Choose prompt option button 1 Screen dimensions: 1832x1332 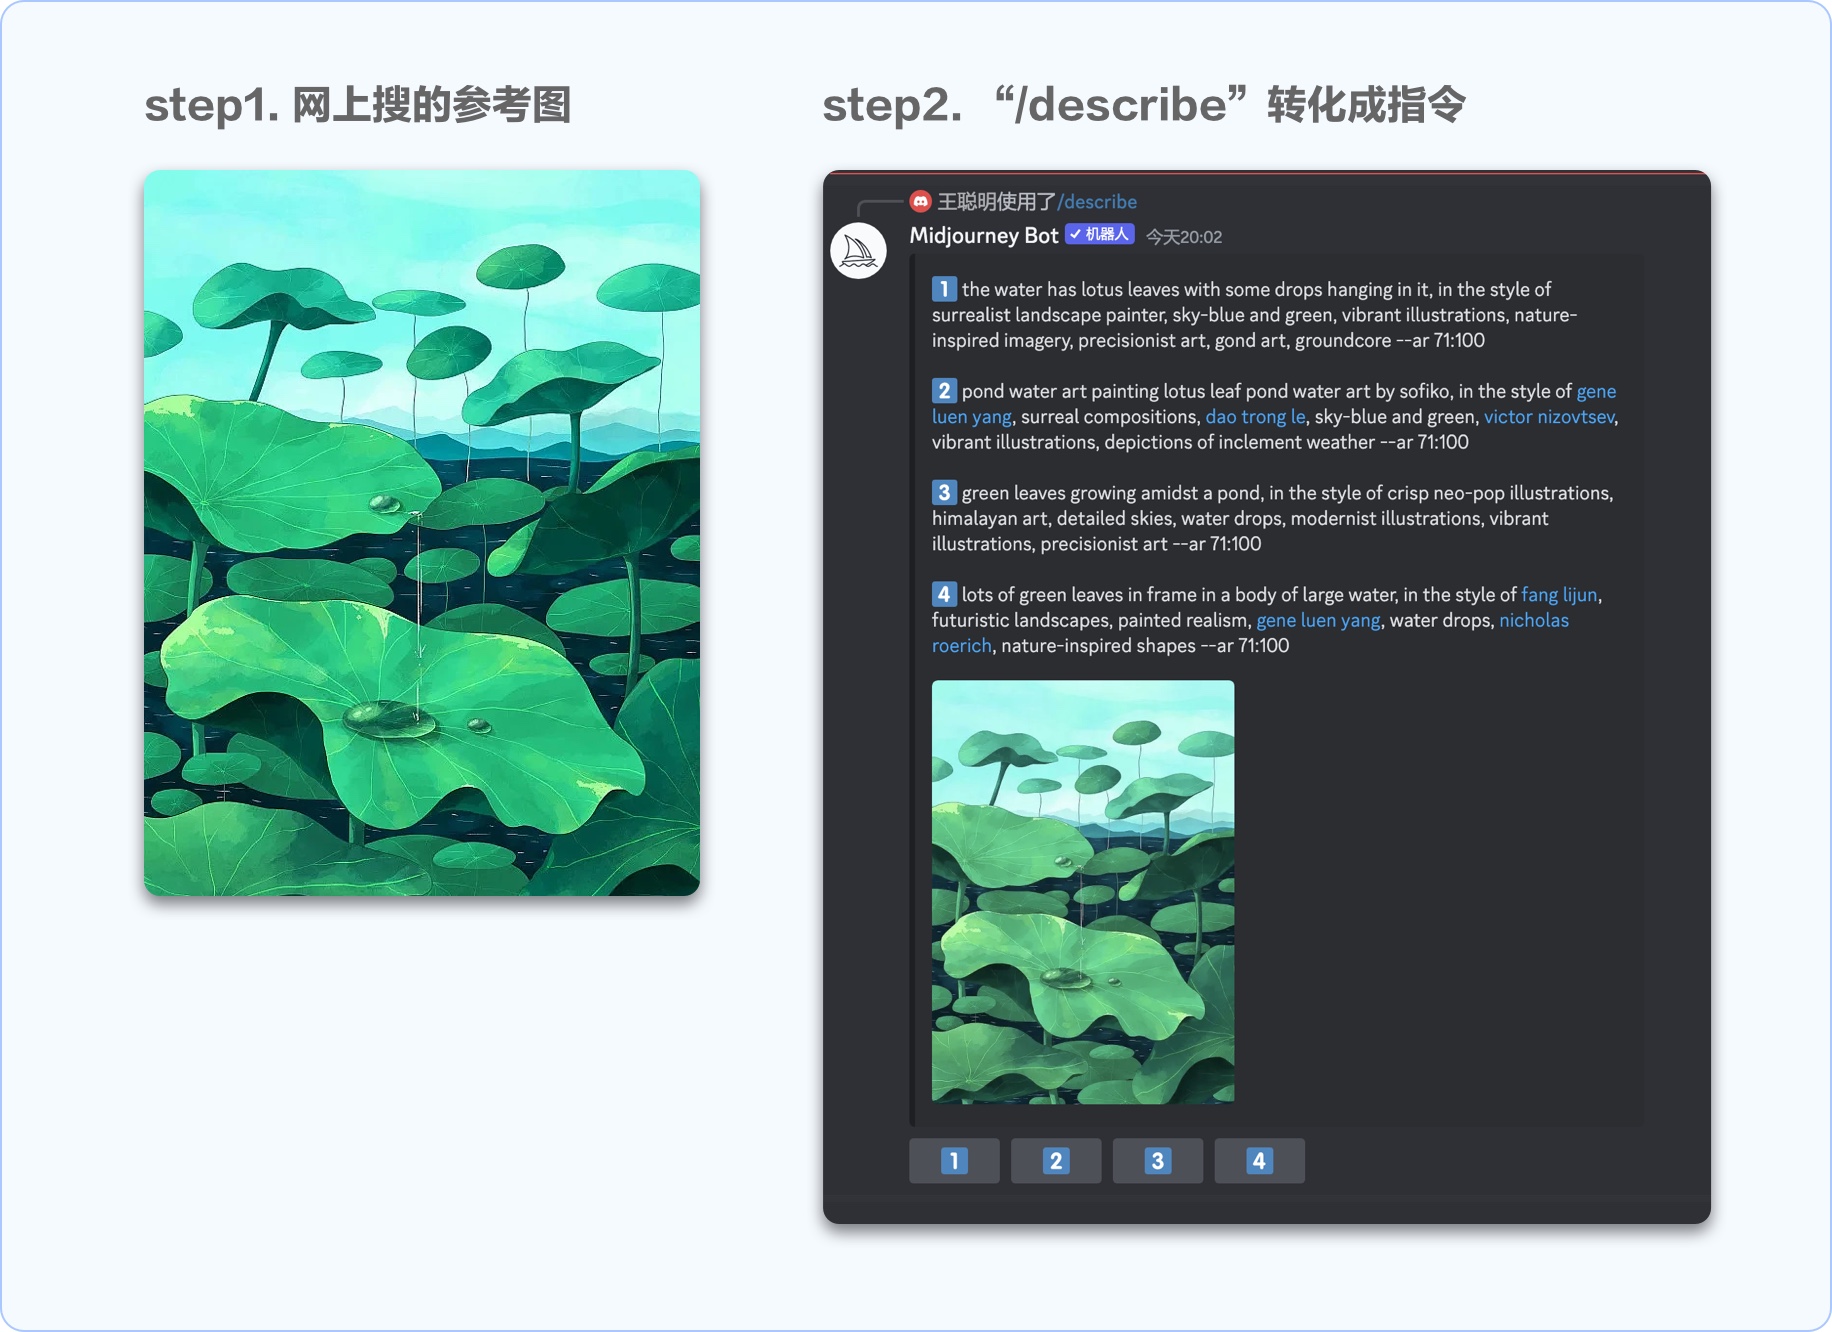coord(954,1161)
